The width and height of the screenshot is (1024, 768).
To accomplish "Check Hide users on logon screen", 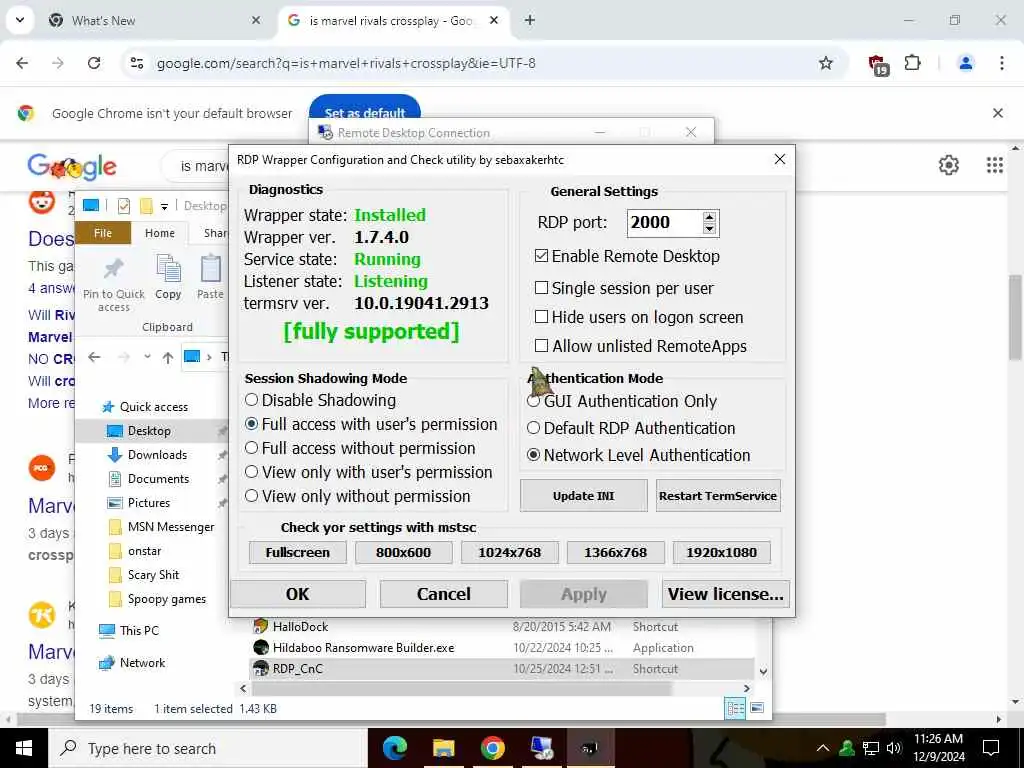I will coord(541,317).
